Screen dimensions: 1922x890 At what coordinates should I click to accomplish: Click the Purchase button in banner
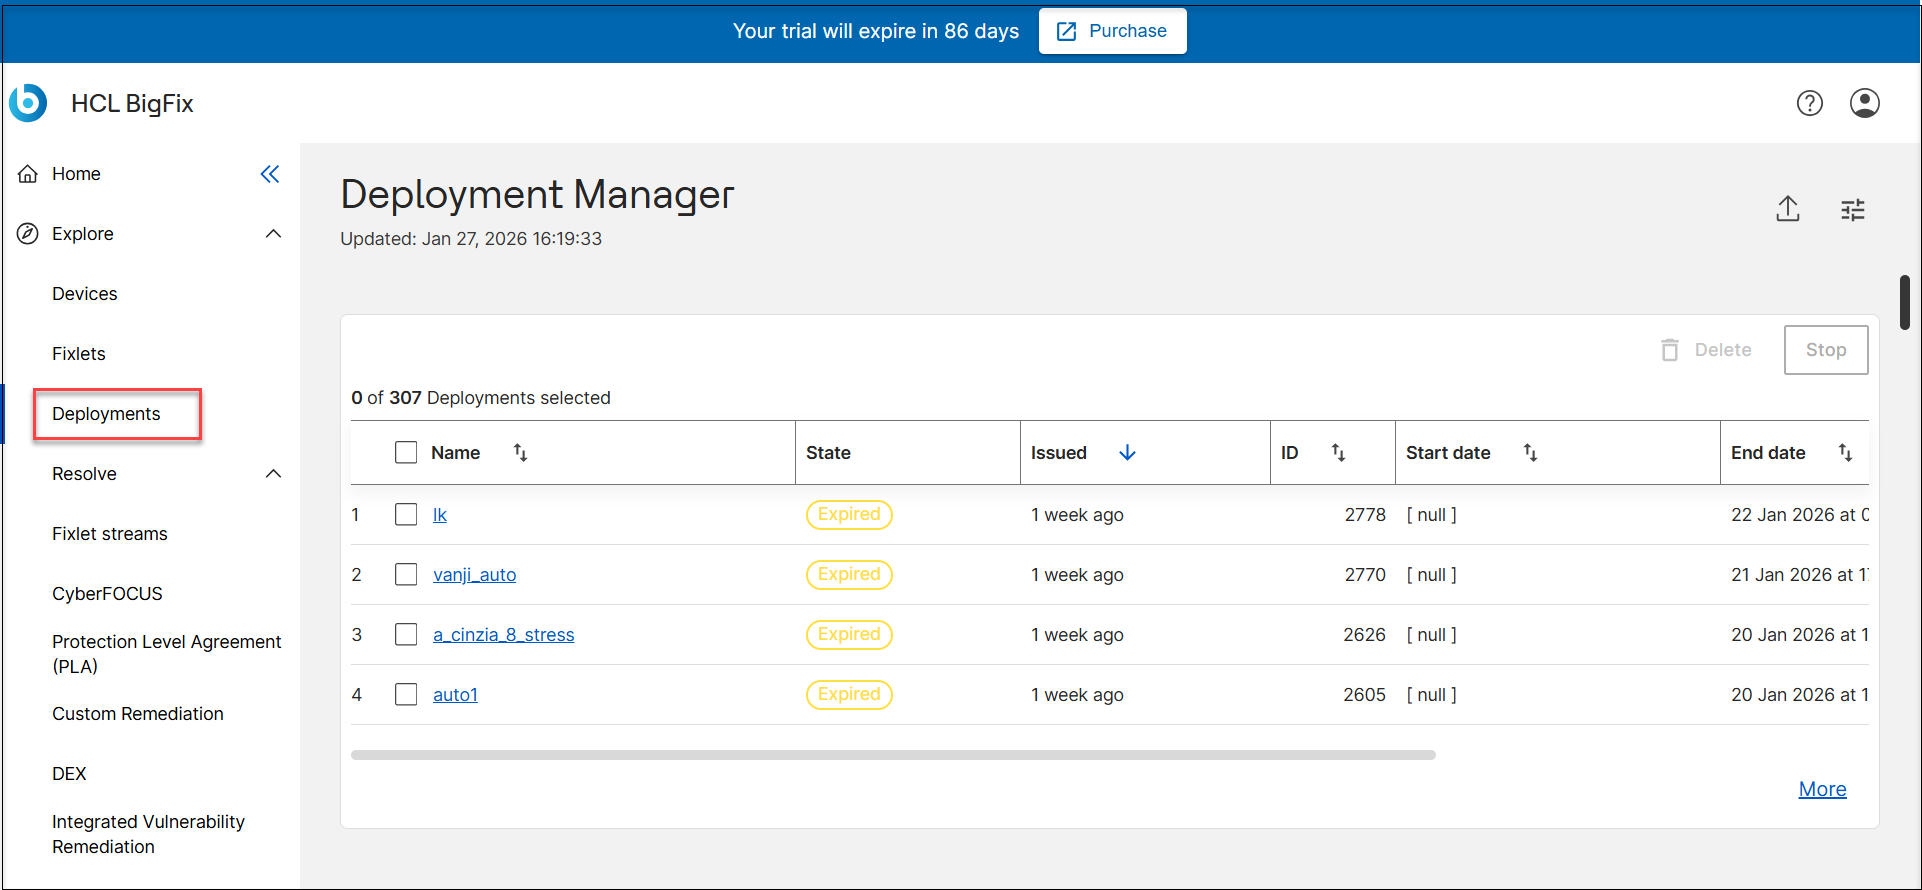click(x=1112, y=31)
